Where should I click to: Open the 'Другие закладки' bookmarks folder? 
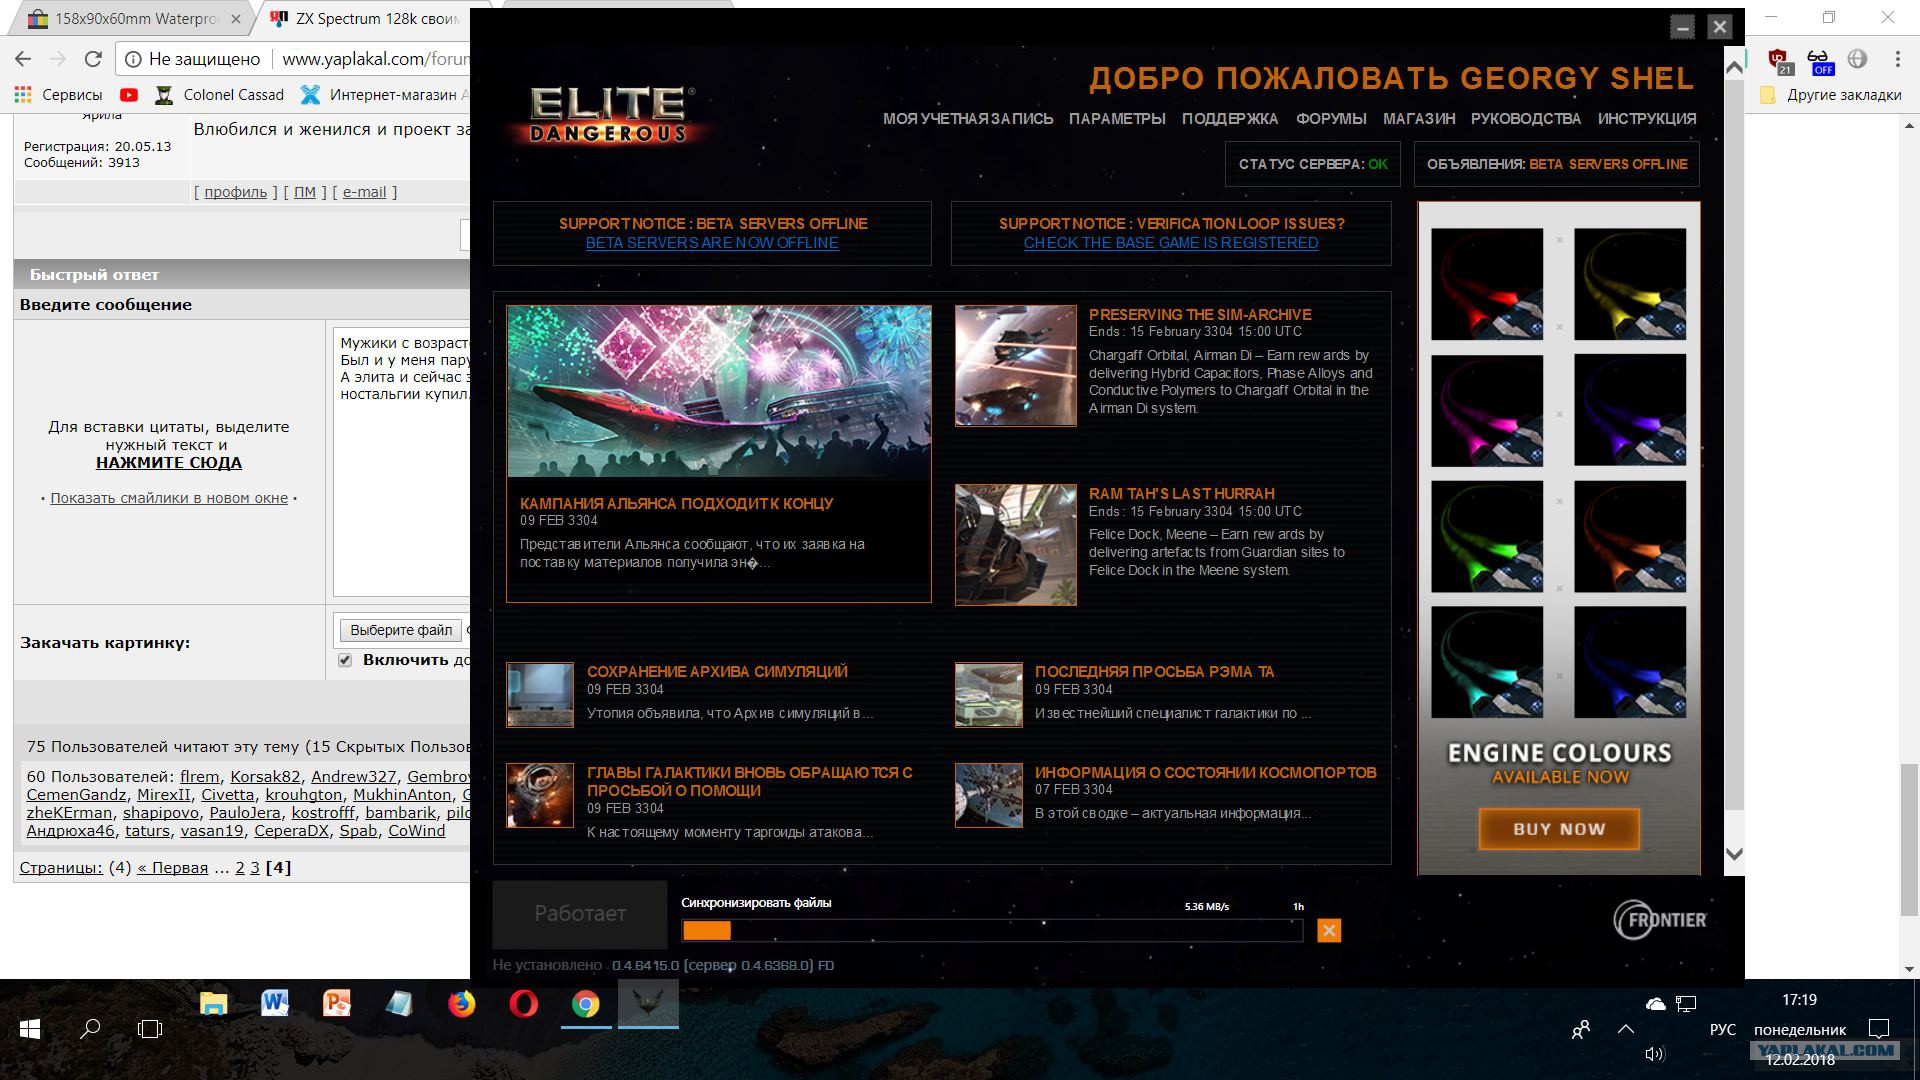click(x=1831, y=95)
